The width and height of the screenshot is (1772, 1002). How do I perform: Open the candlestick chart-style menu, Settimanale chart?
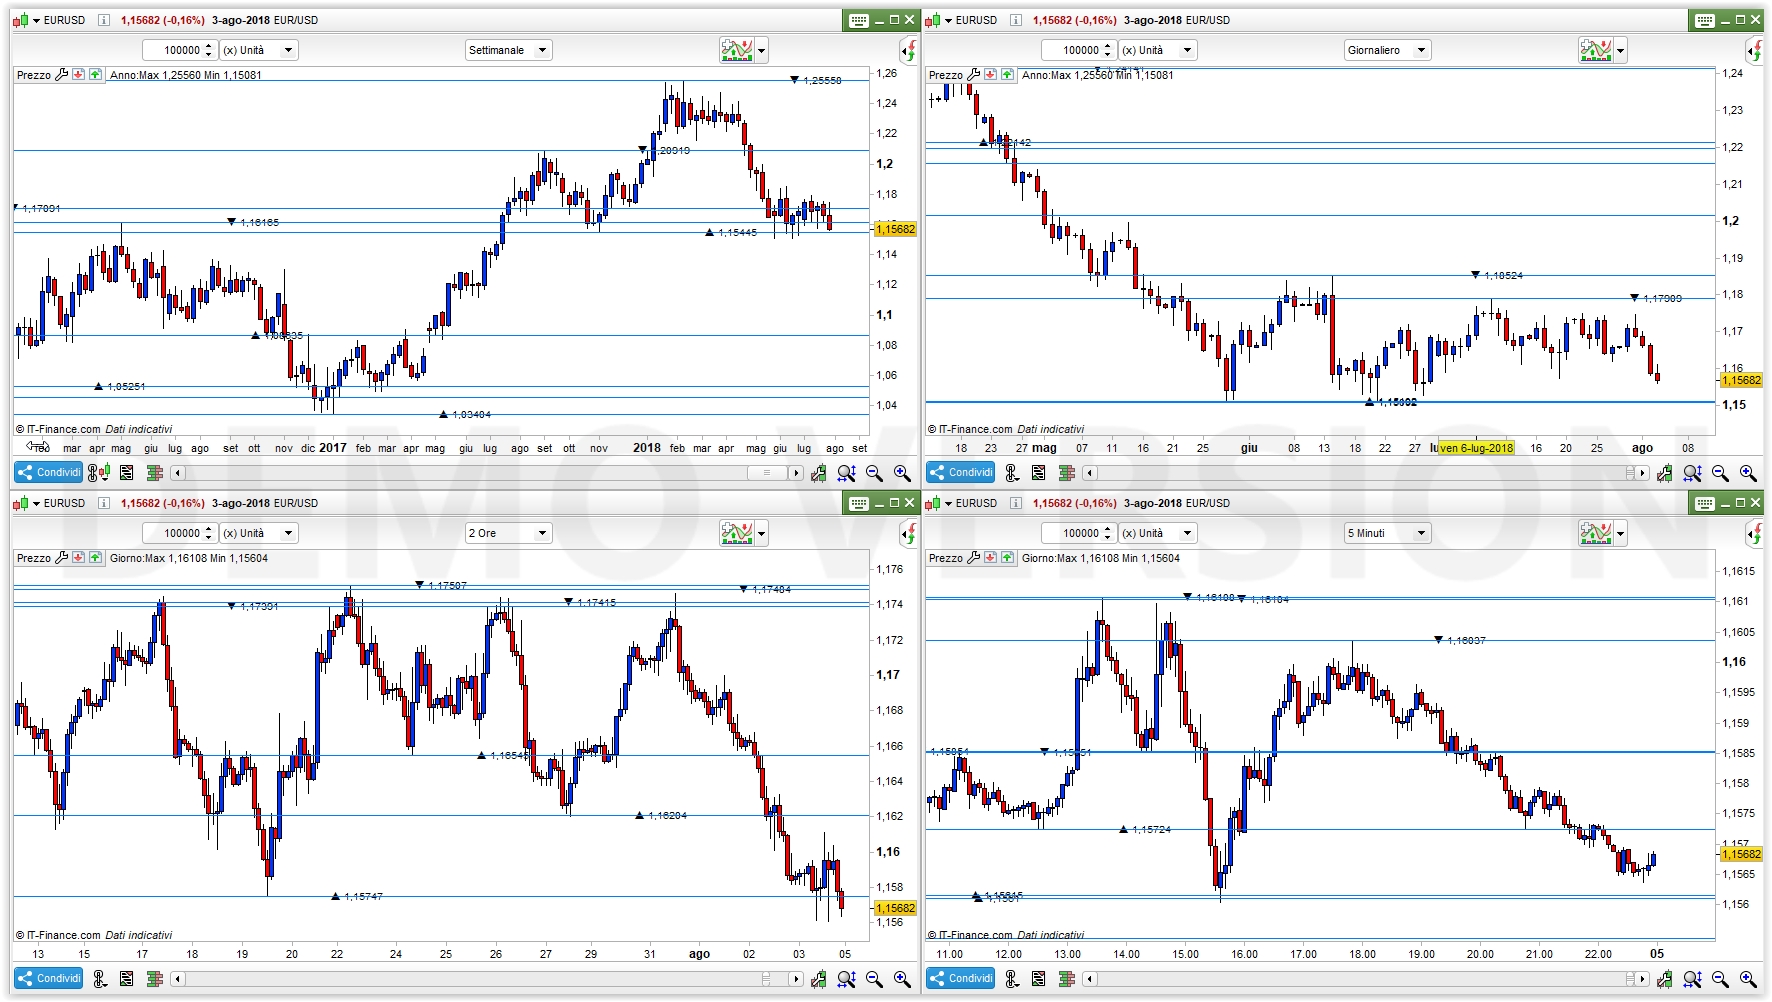pos(26,20)
